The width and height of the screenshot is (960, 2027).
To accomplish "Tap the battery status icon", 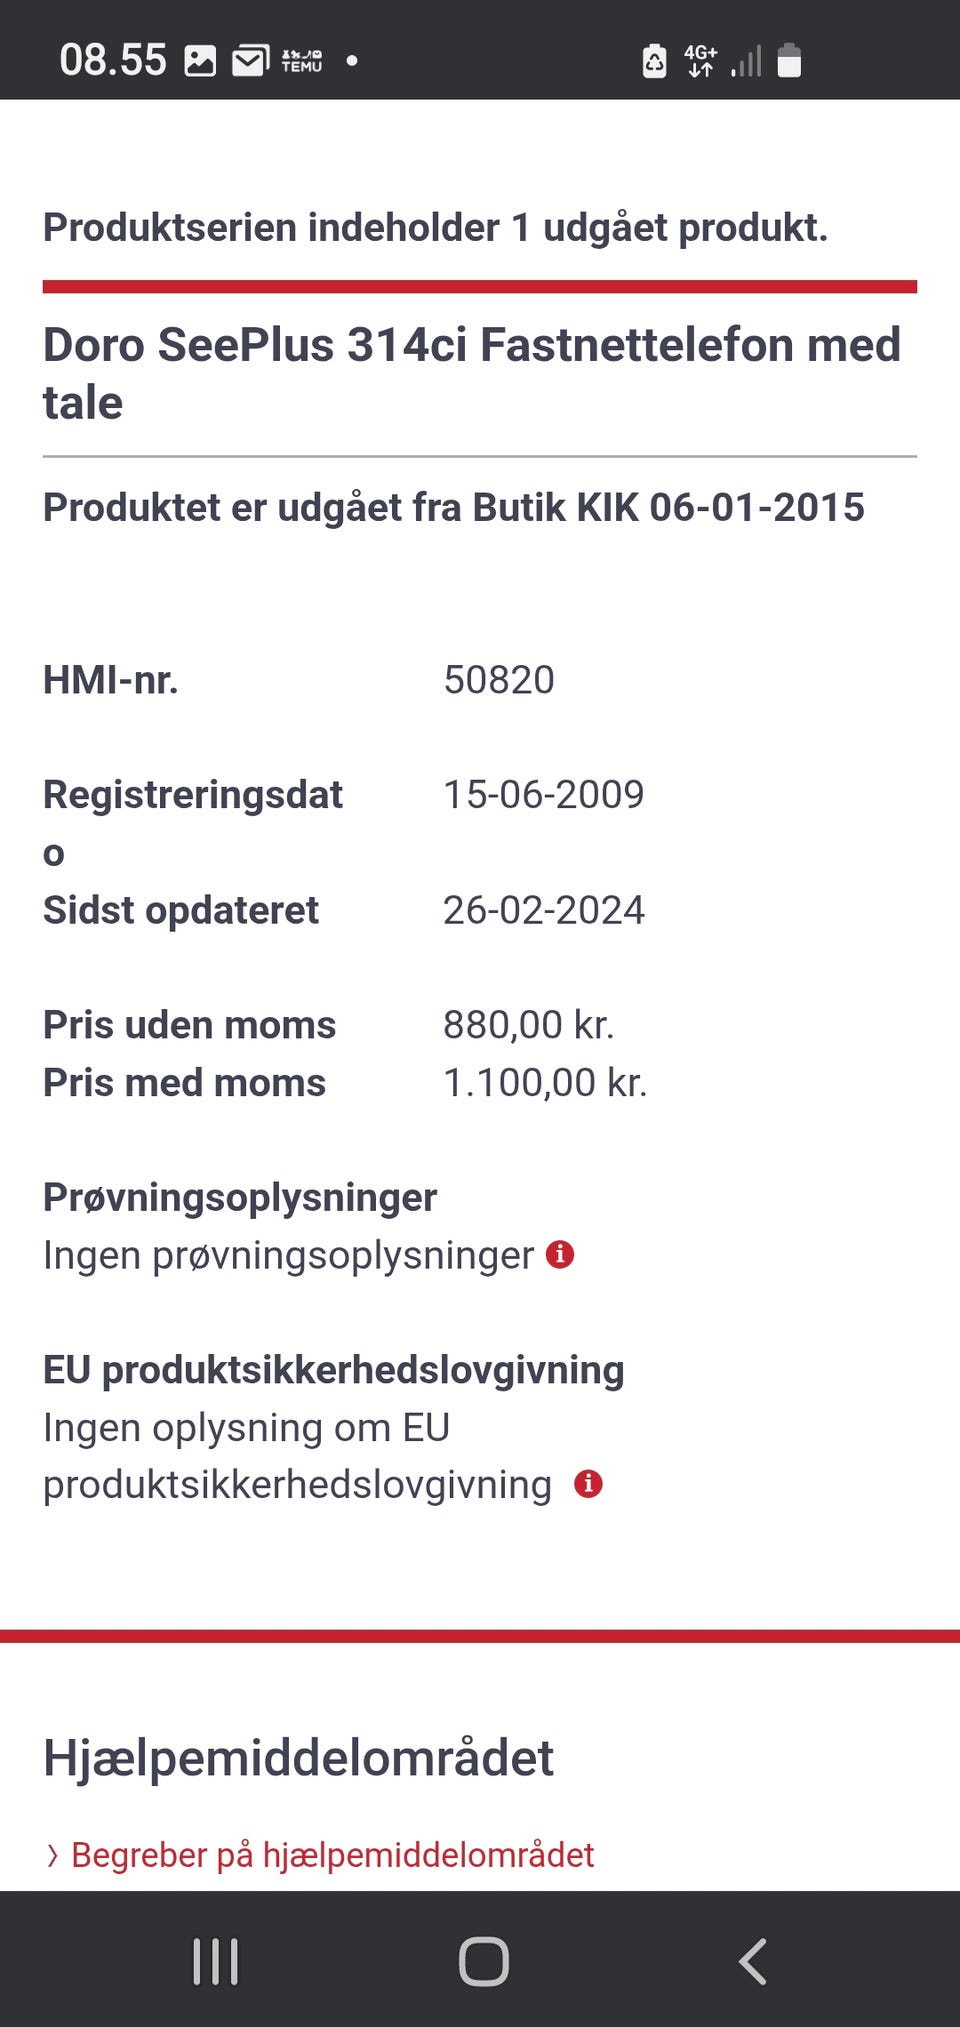I will click(x=789, y=61).
